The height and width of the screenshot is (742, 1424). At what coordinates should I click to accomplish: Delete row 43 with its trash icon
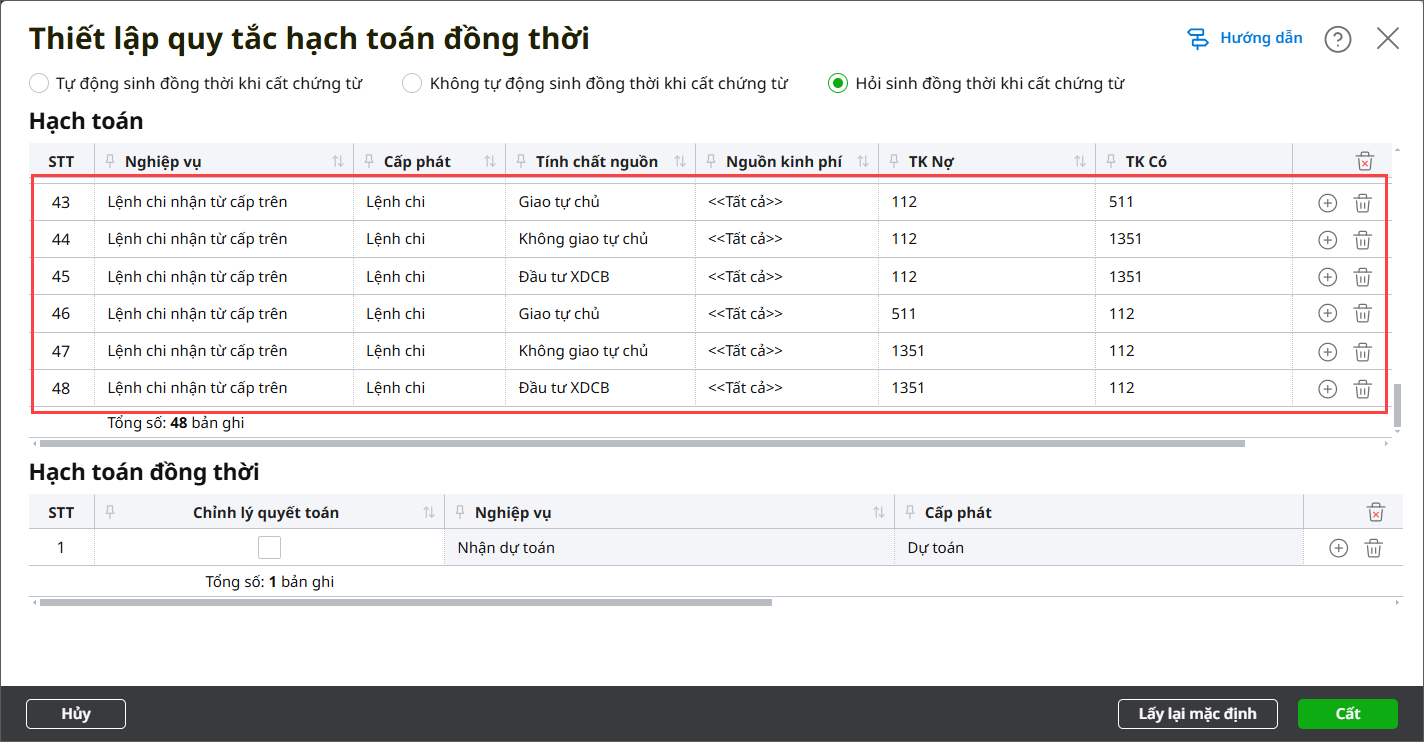point(1362,203)
